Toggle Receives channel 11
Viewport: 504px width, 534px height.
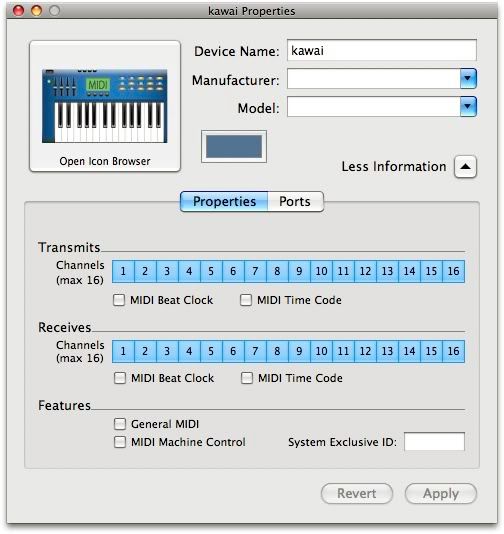coord(343,351)
